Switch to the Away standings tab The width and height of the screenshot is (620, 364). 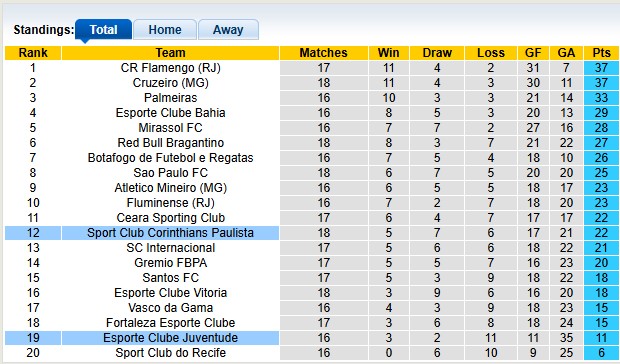click(x=228, y=30)
